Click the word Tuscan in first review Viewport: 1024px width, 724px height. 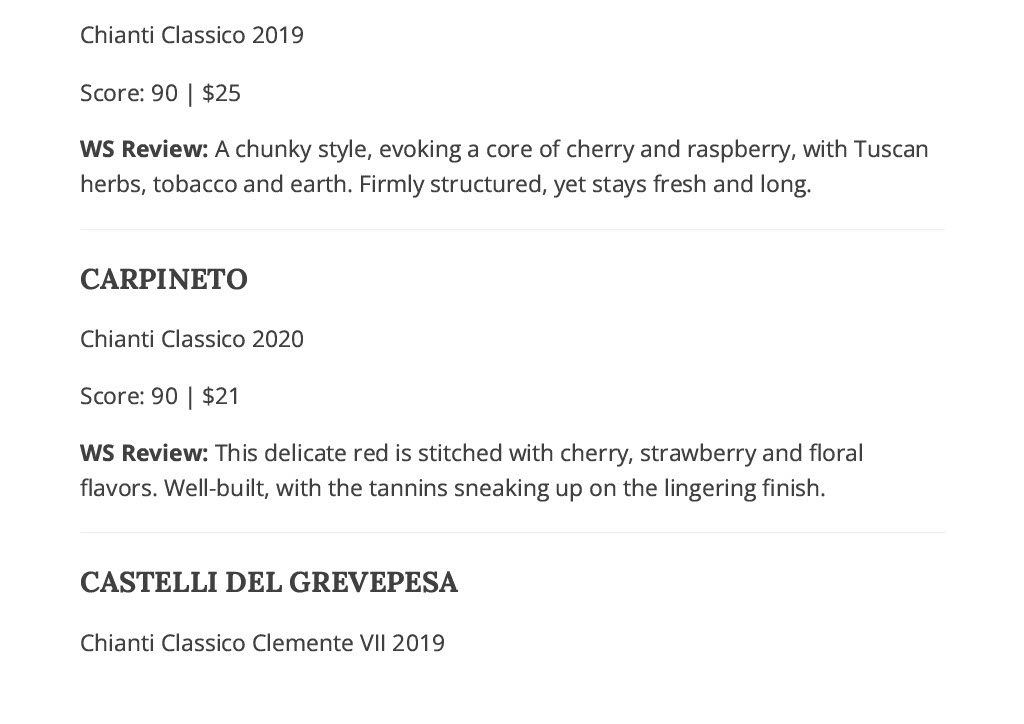coord(891,150)
